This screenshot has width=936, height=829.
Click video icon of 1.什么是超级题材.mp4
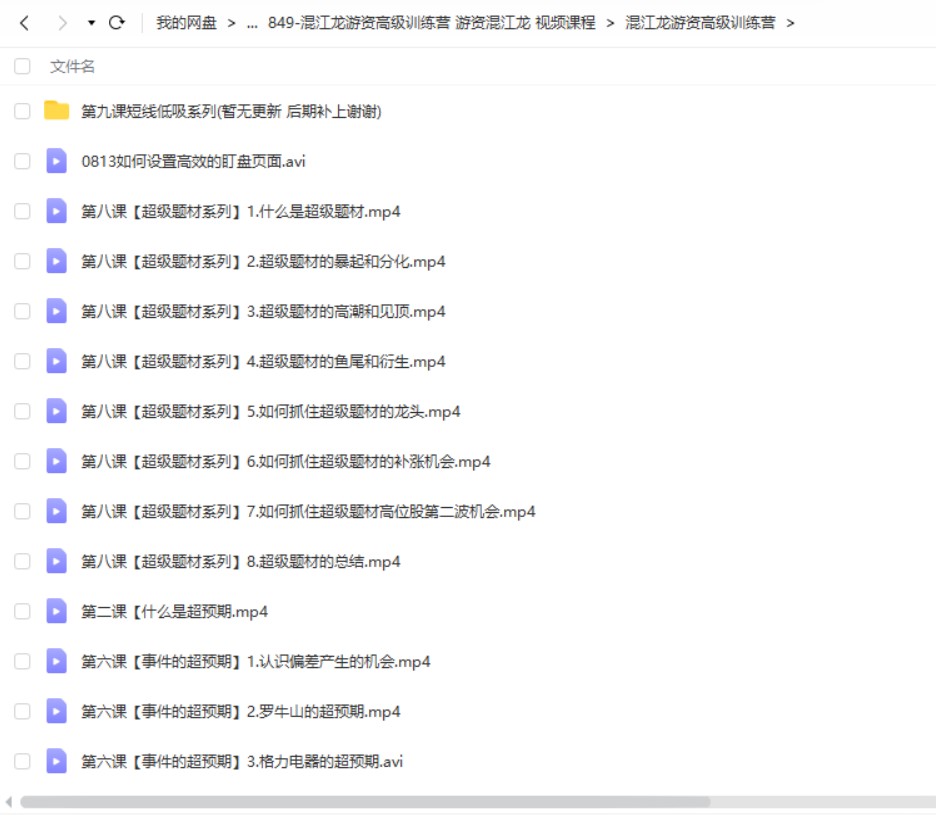57,211
